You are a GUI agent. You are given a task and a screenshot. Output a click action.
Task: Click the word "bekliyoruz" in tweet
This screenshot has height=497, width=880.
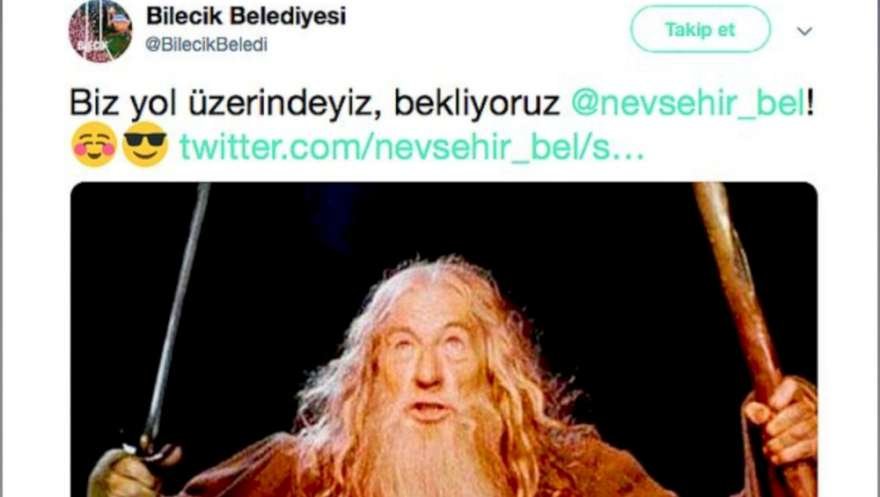(476, 103)
